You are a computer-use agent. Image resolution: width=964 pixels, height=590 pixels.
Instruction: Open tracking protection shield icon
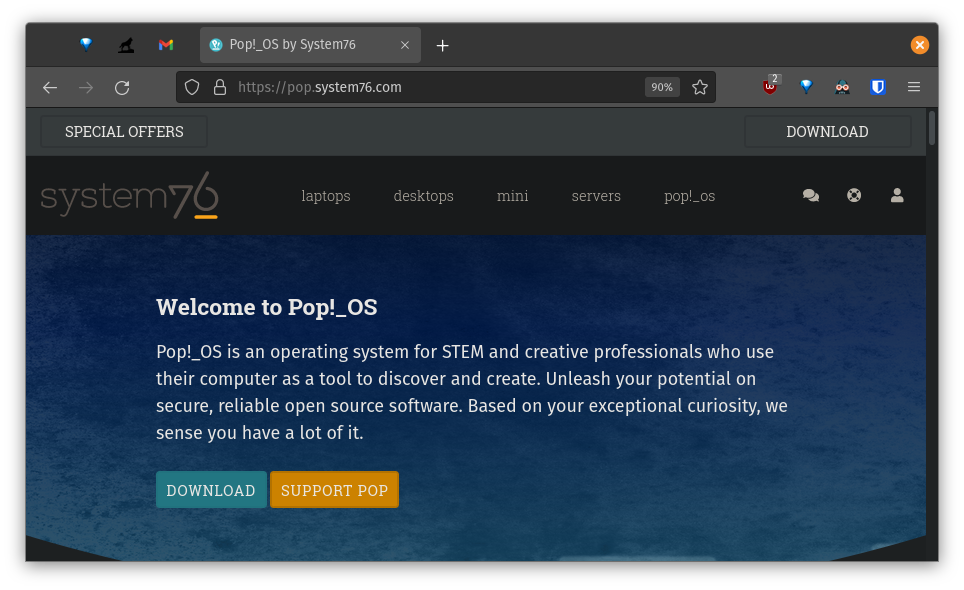point(192,87)
